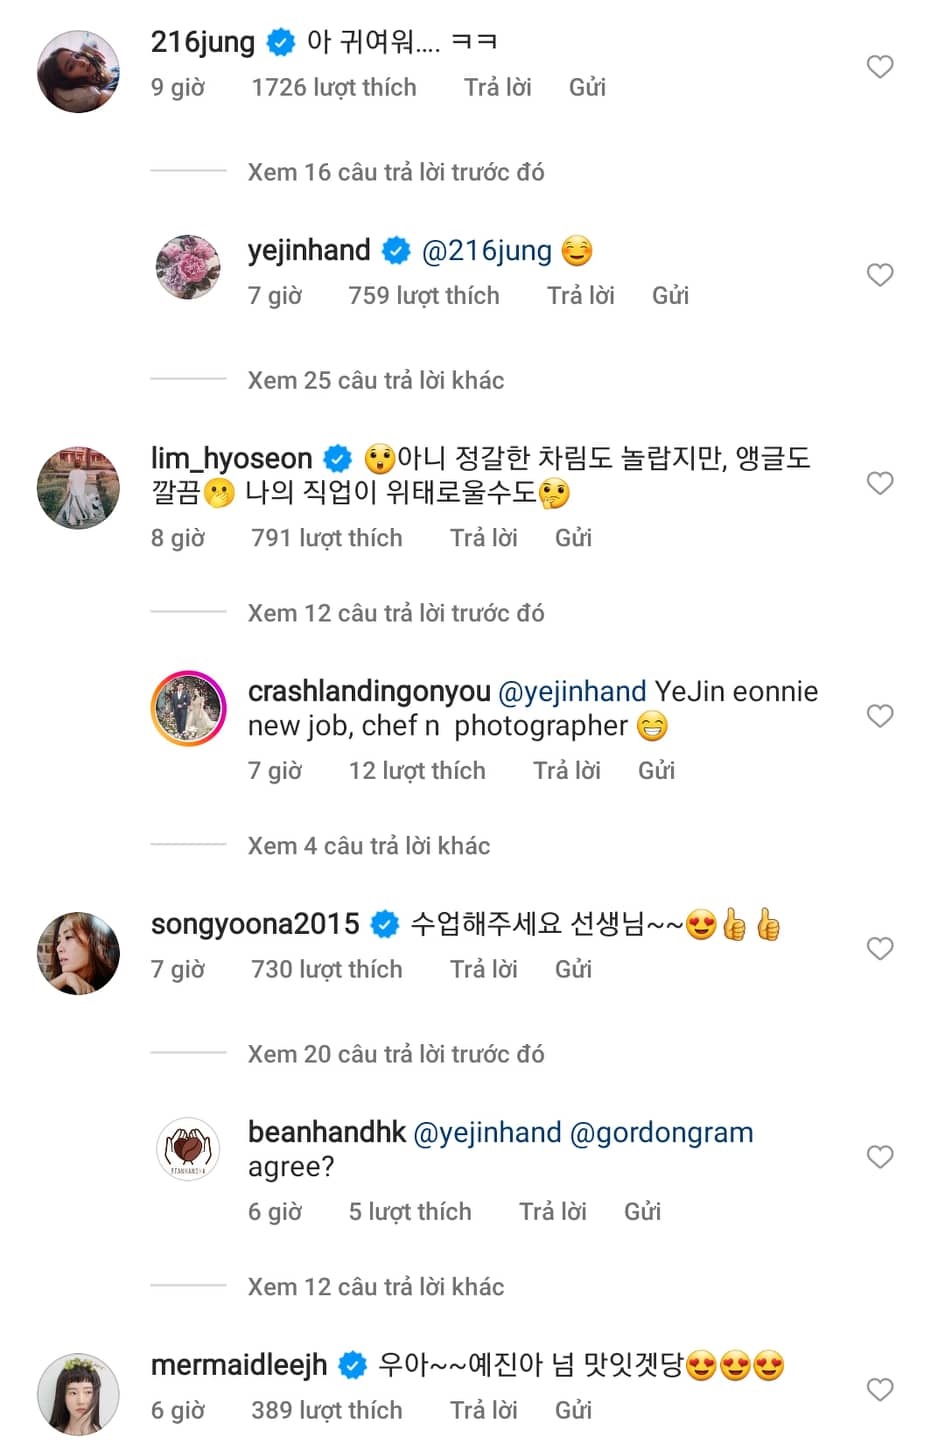Click "Gửi" under mermaidleejh's comment

573,1410
